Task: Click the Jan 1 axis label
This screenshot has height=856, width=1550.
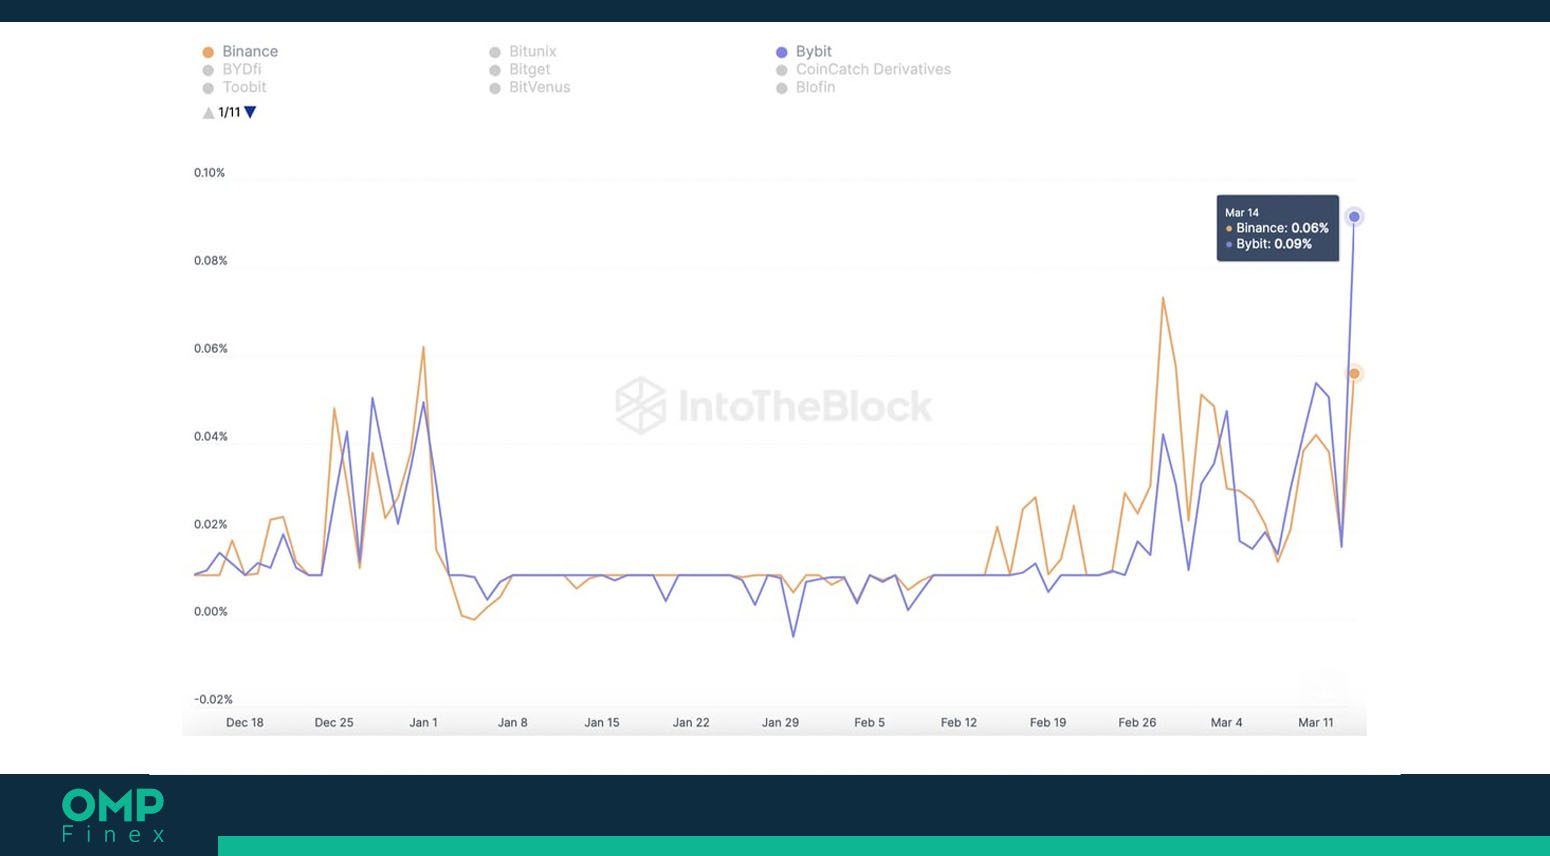Action: [x=423, y=722]
